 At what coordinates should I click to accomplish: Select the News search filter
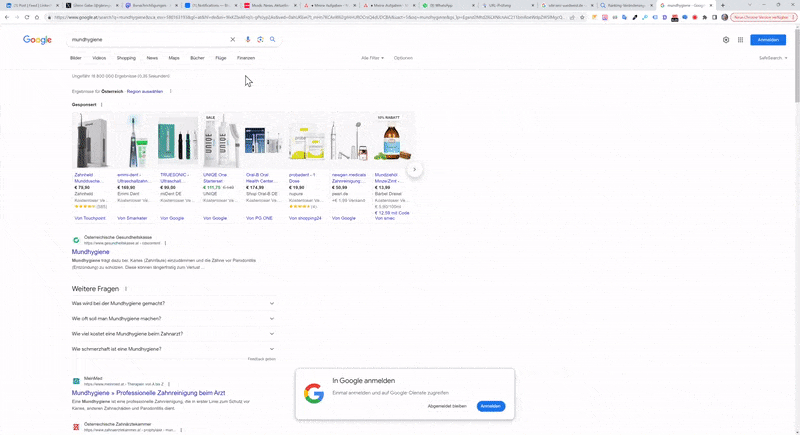point(152,58)
